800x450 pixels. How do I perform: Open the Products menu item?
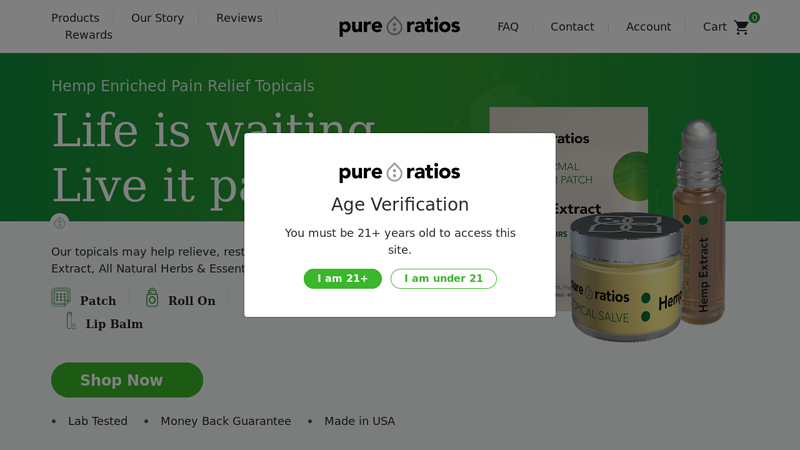(x=75, y=18)
